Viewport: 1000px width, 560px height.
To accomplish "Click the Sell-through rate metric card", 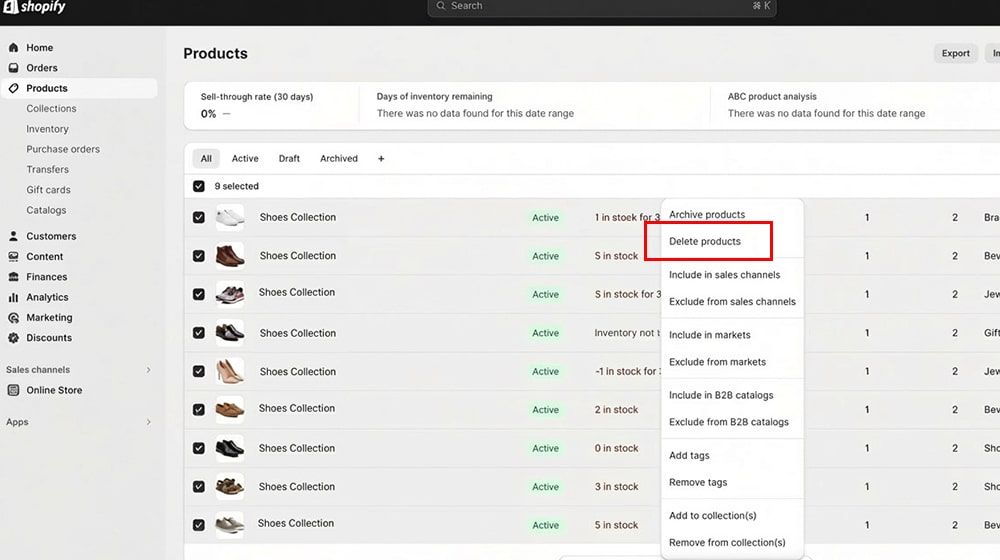I will click(x=272, y=105).
